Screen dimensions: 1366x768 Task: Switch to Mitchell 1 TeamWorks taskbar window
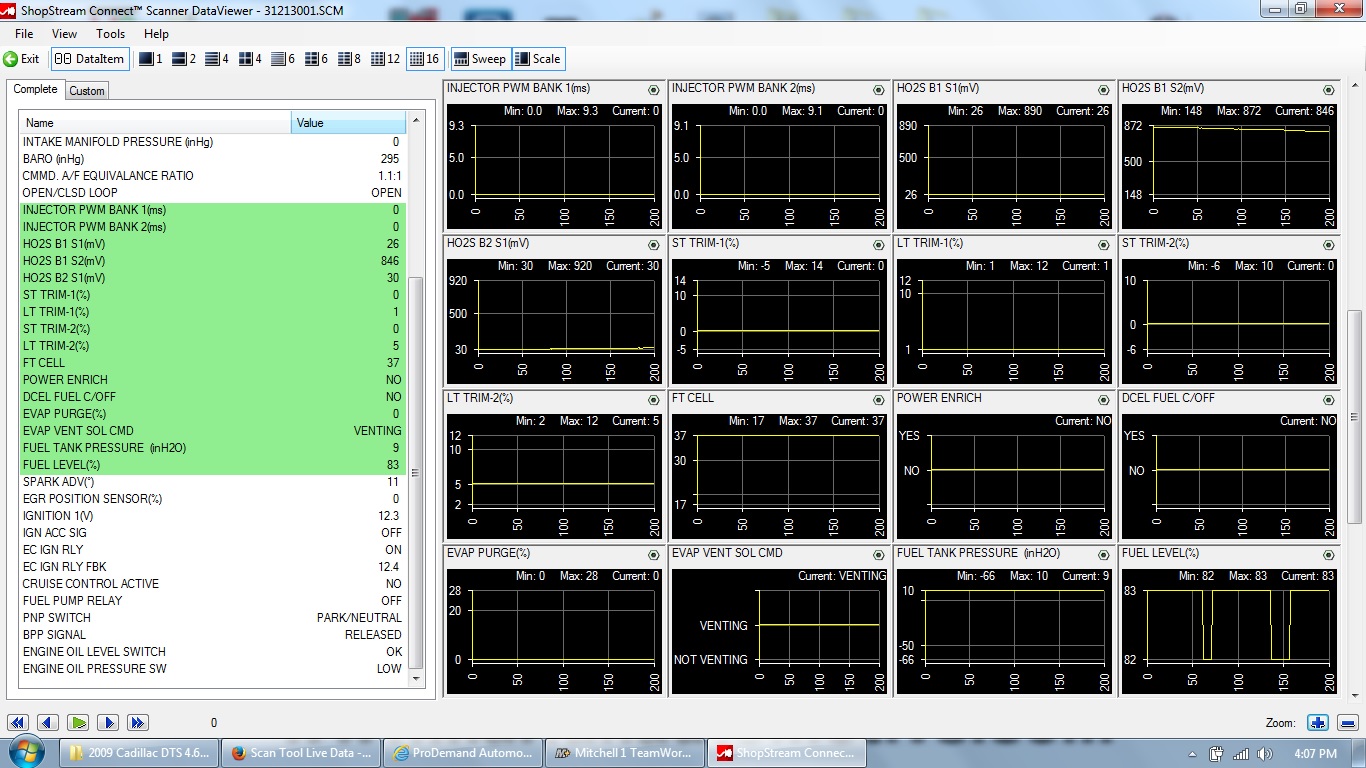click(624, 753)
